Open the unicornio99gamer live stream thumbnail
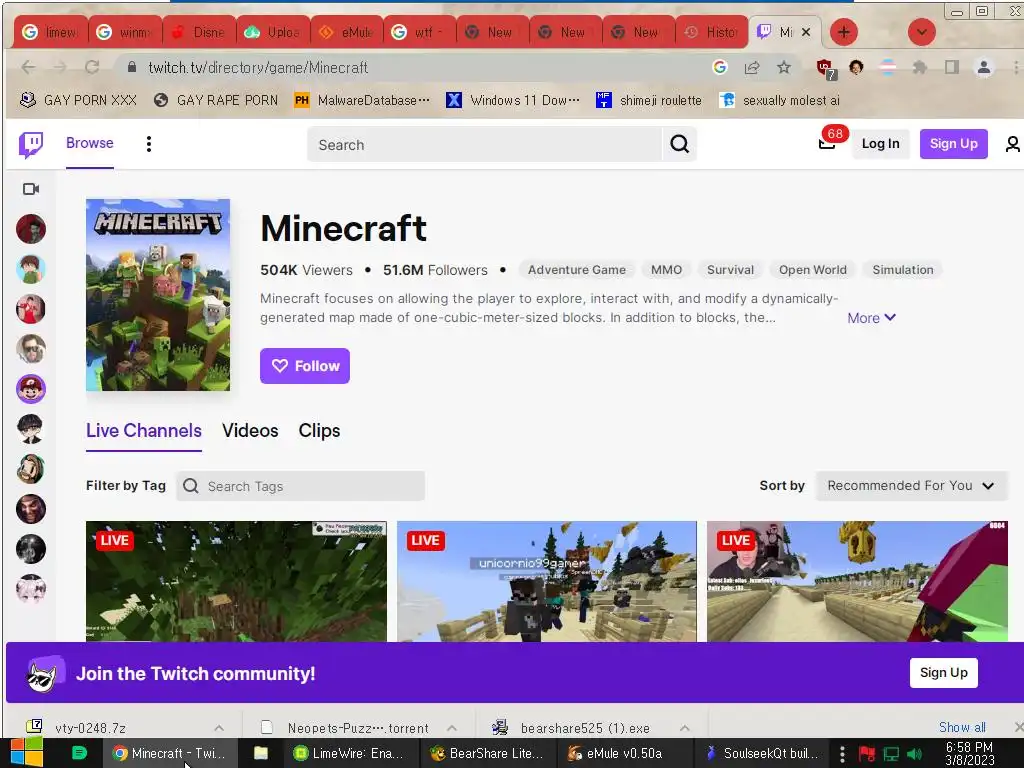 [x=547, y=581]
